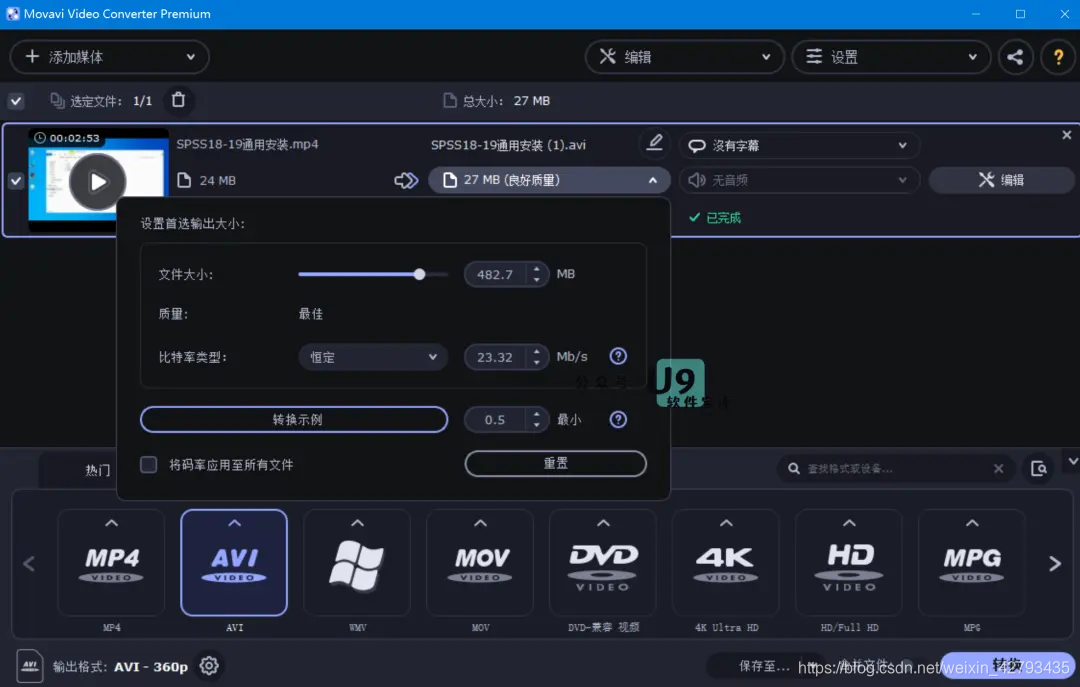Expand MOV format presets chevron

pos(480,524)
